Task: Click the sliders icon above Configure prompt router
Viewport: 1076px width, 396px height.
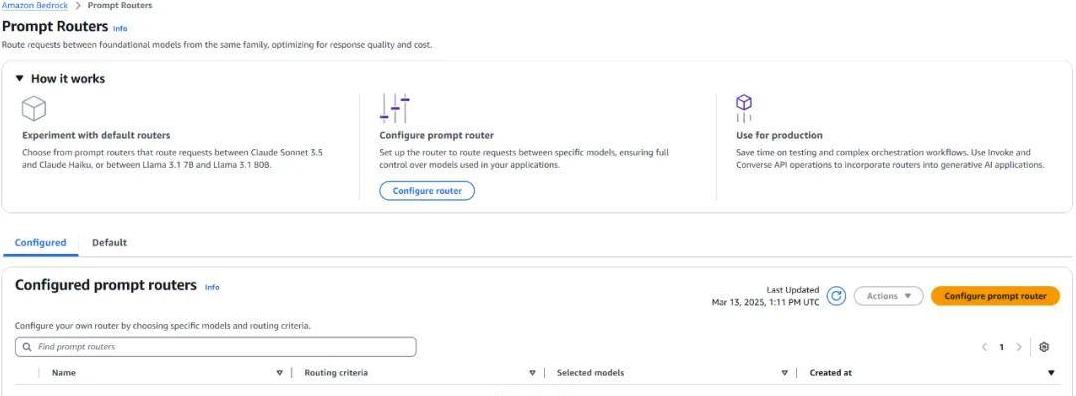Action: [395, 108]
